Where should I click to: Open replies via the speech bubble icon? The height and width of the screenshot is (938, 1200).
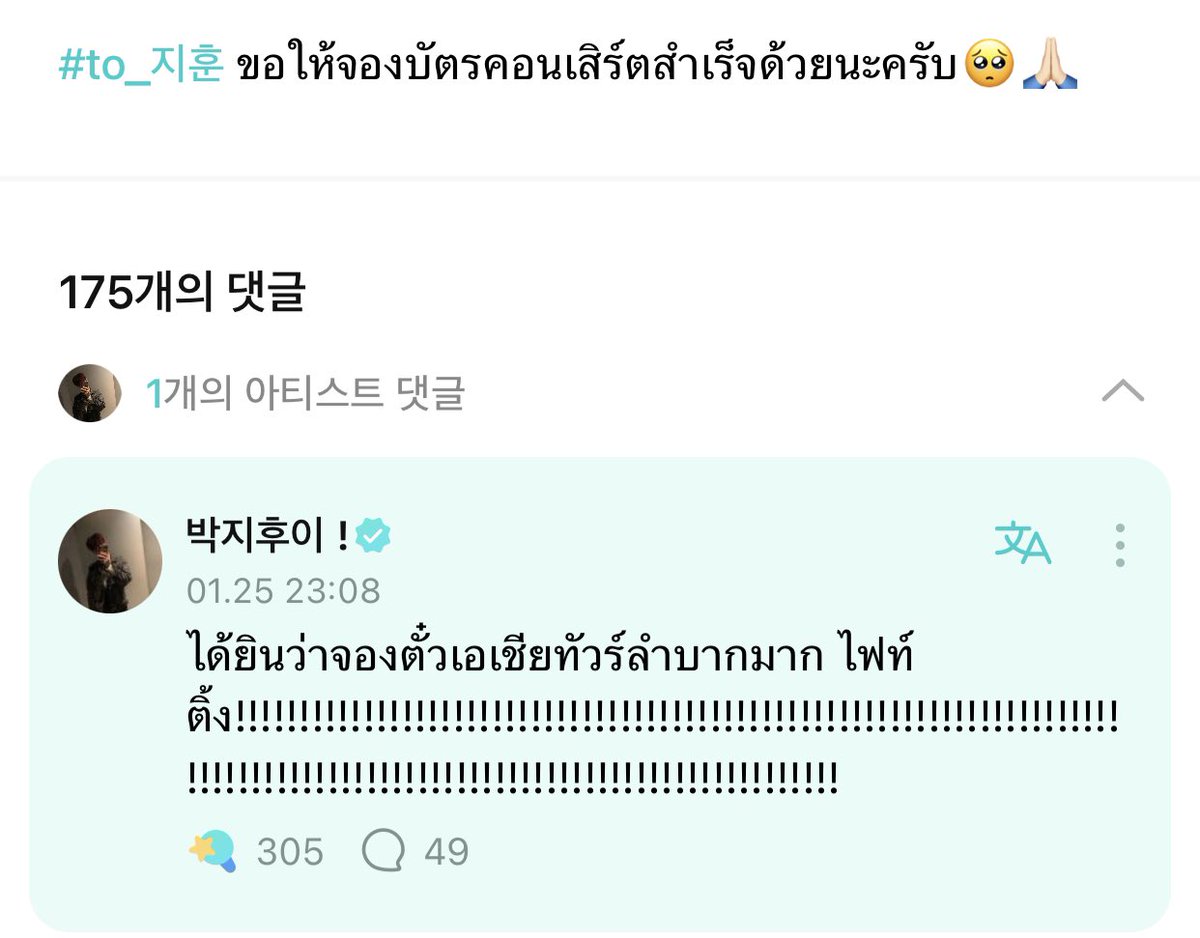click(384, 852)
